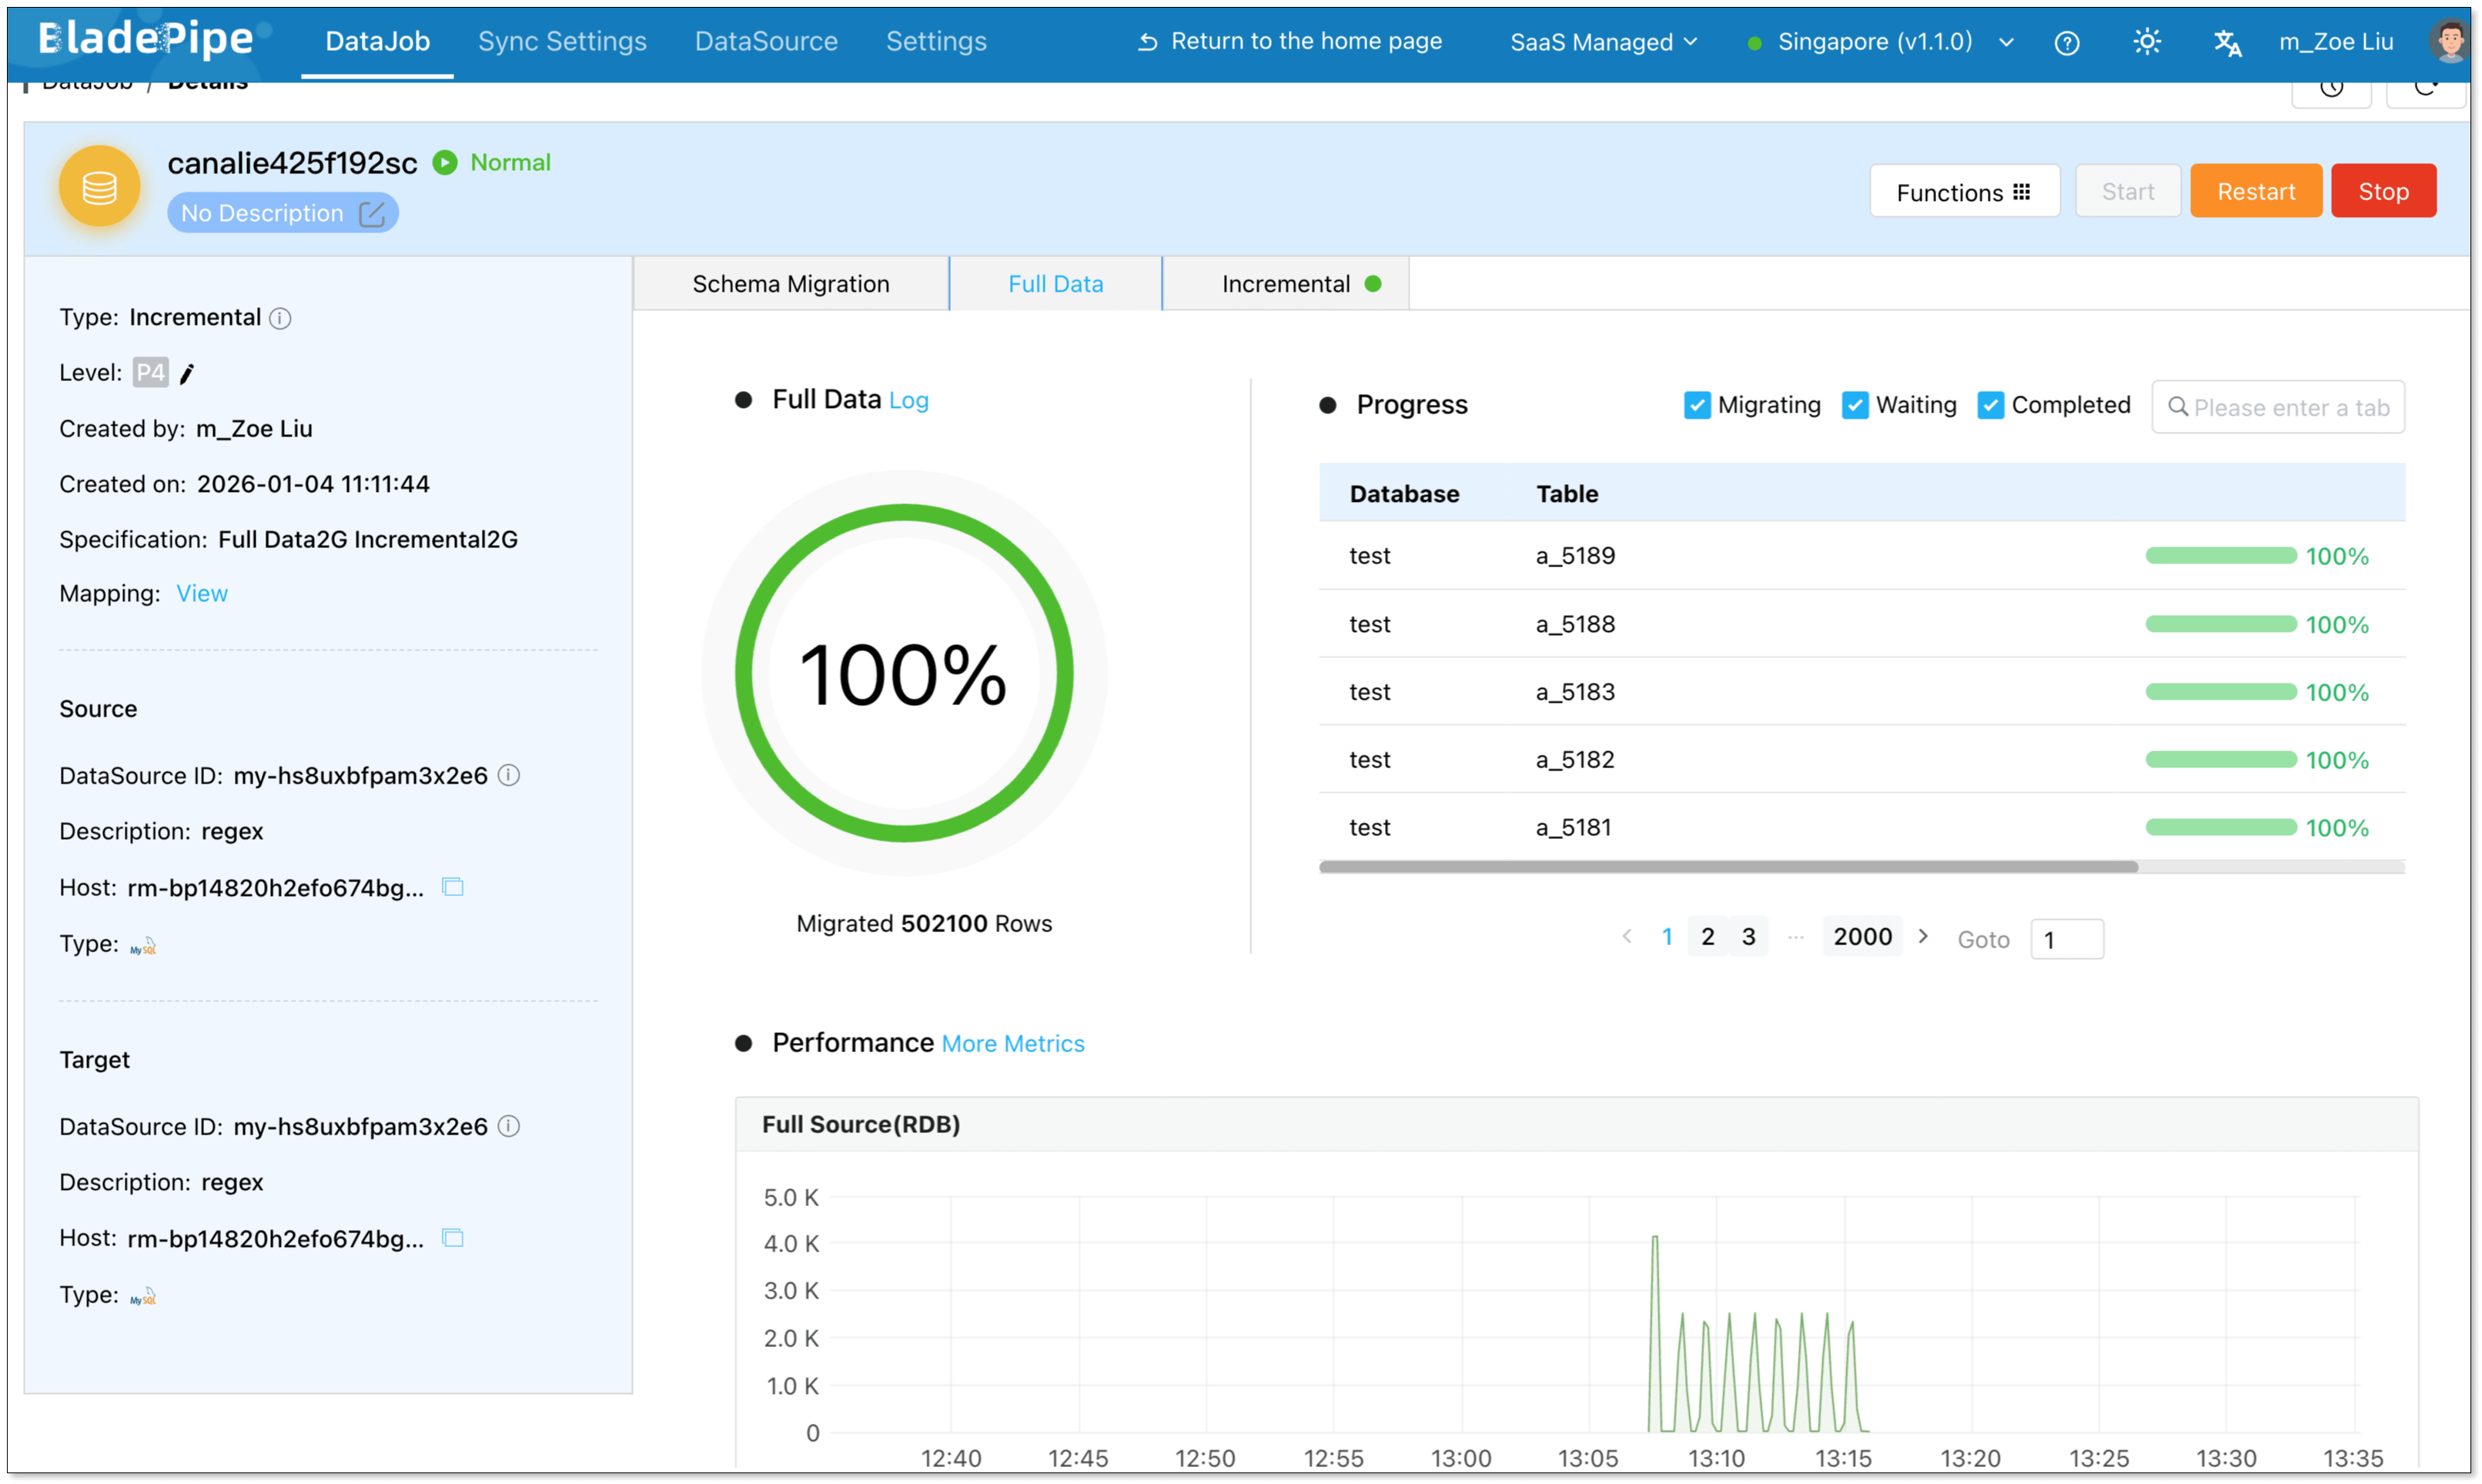
Task: Copy the Source host address
Action: [x=453, y=887]
